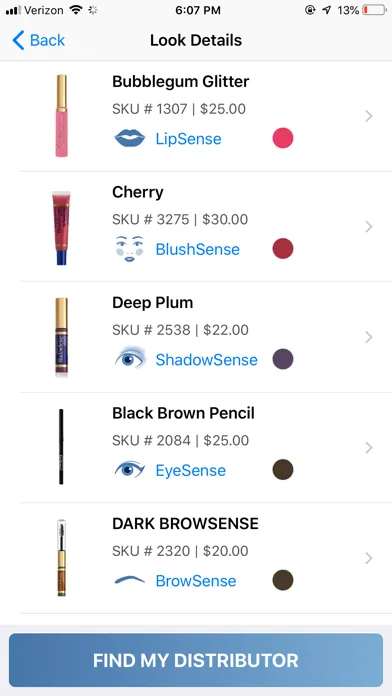Tap the Cherry BlushSense tube thumbnail
This screenshot has width=392, height=696.
[x=61, y=227]
